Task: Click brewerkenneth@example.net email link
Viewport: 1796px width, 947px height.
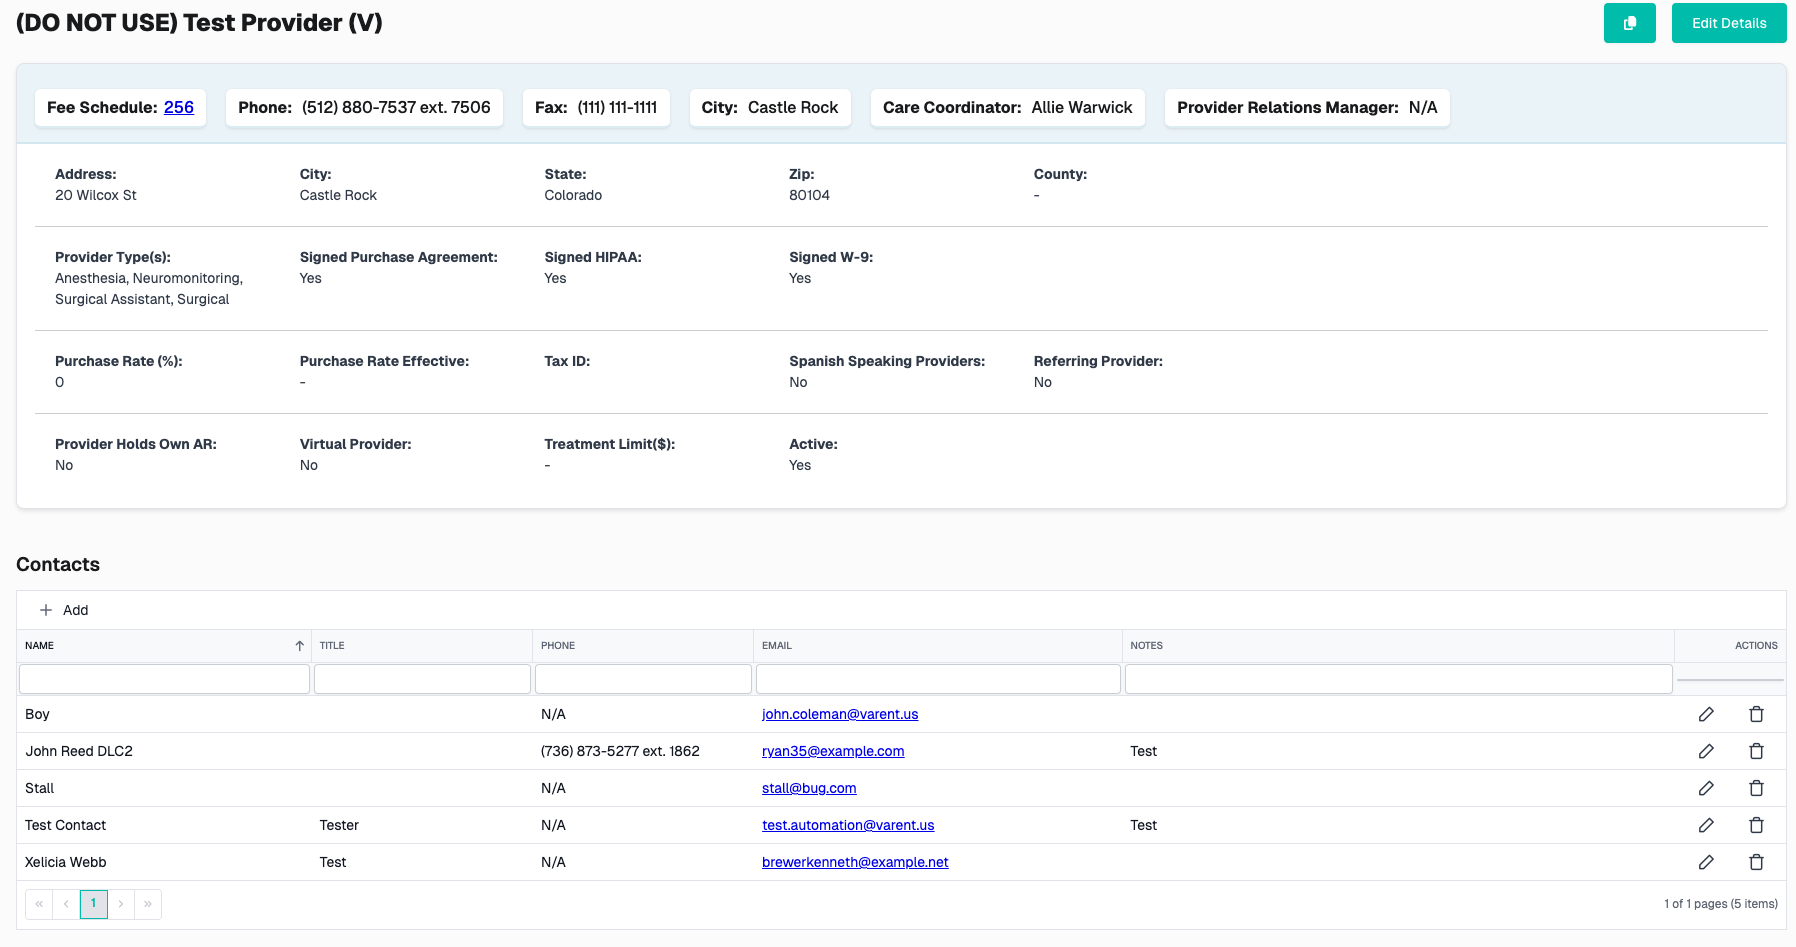Action: point(855,862)
